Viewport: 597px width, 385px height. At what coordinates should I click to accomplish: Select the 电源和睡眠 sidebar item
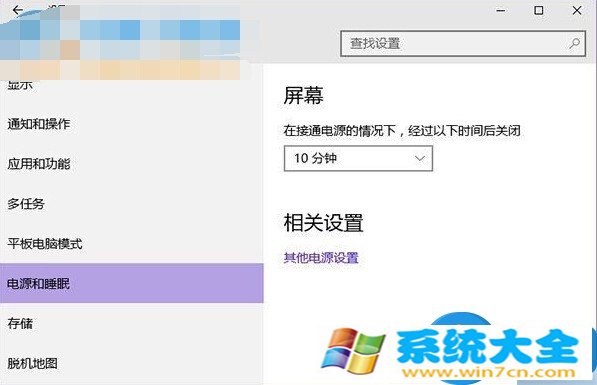132,283
